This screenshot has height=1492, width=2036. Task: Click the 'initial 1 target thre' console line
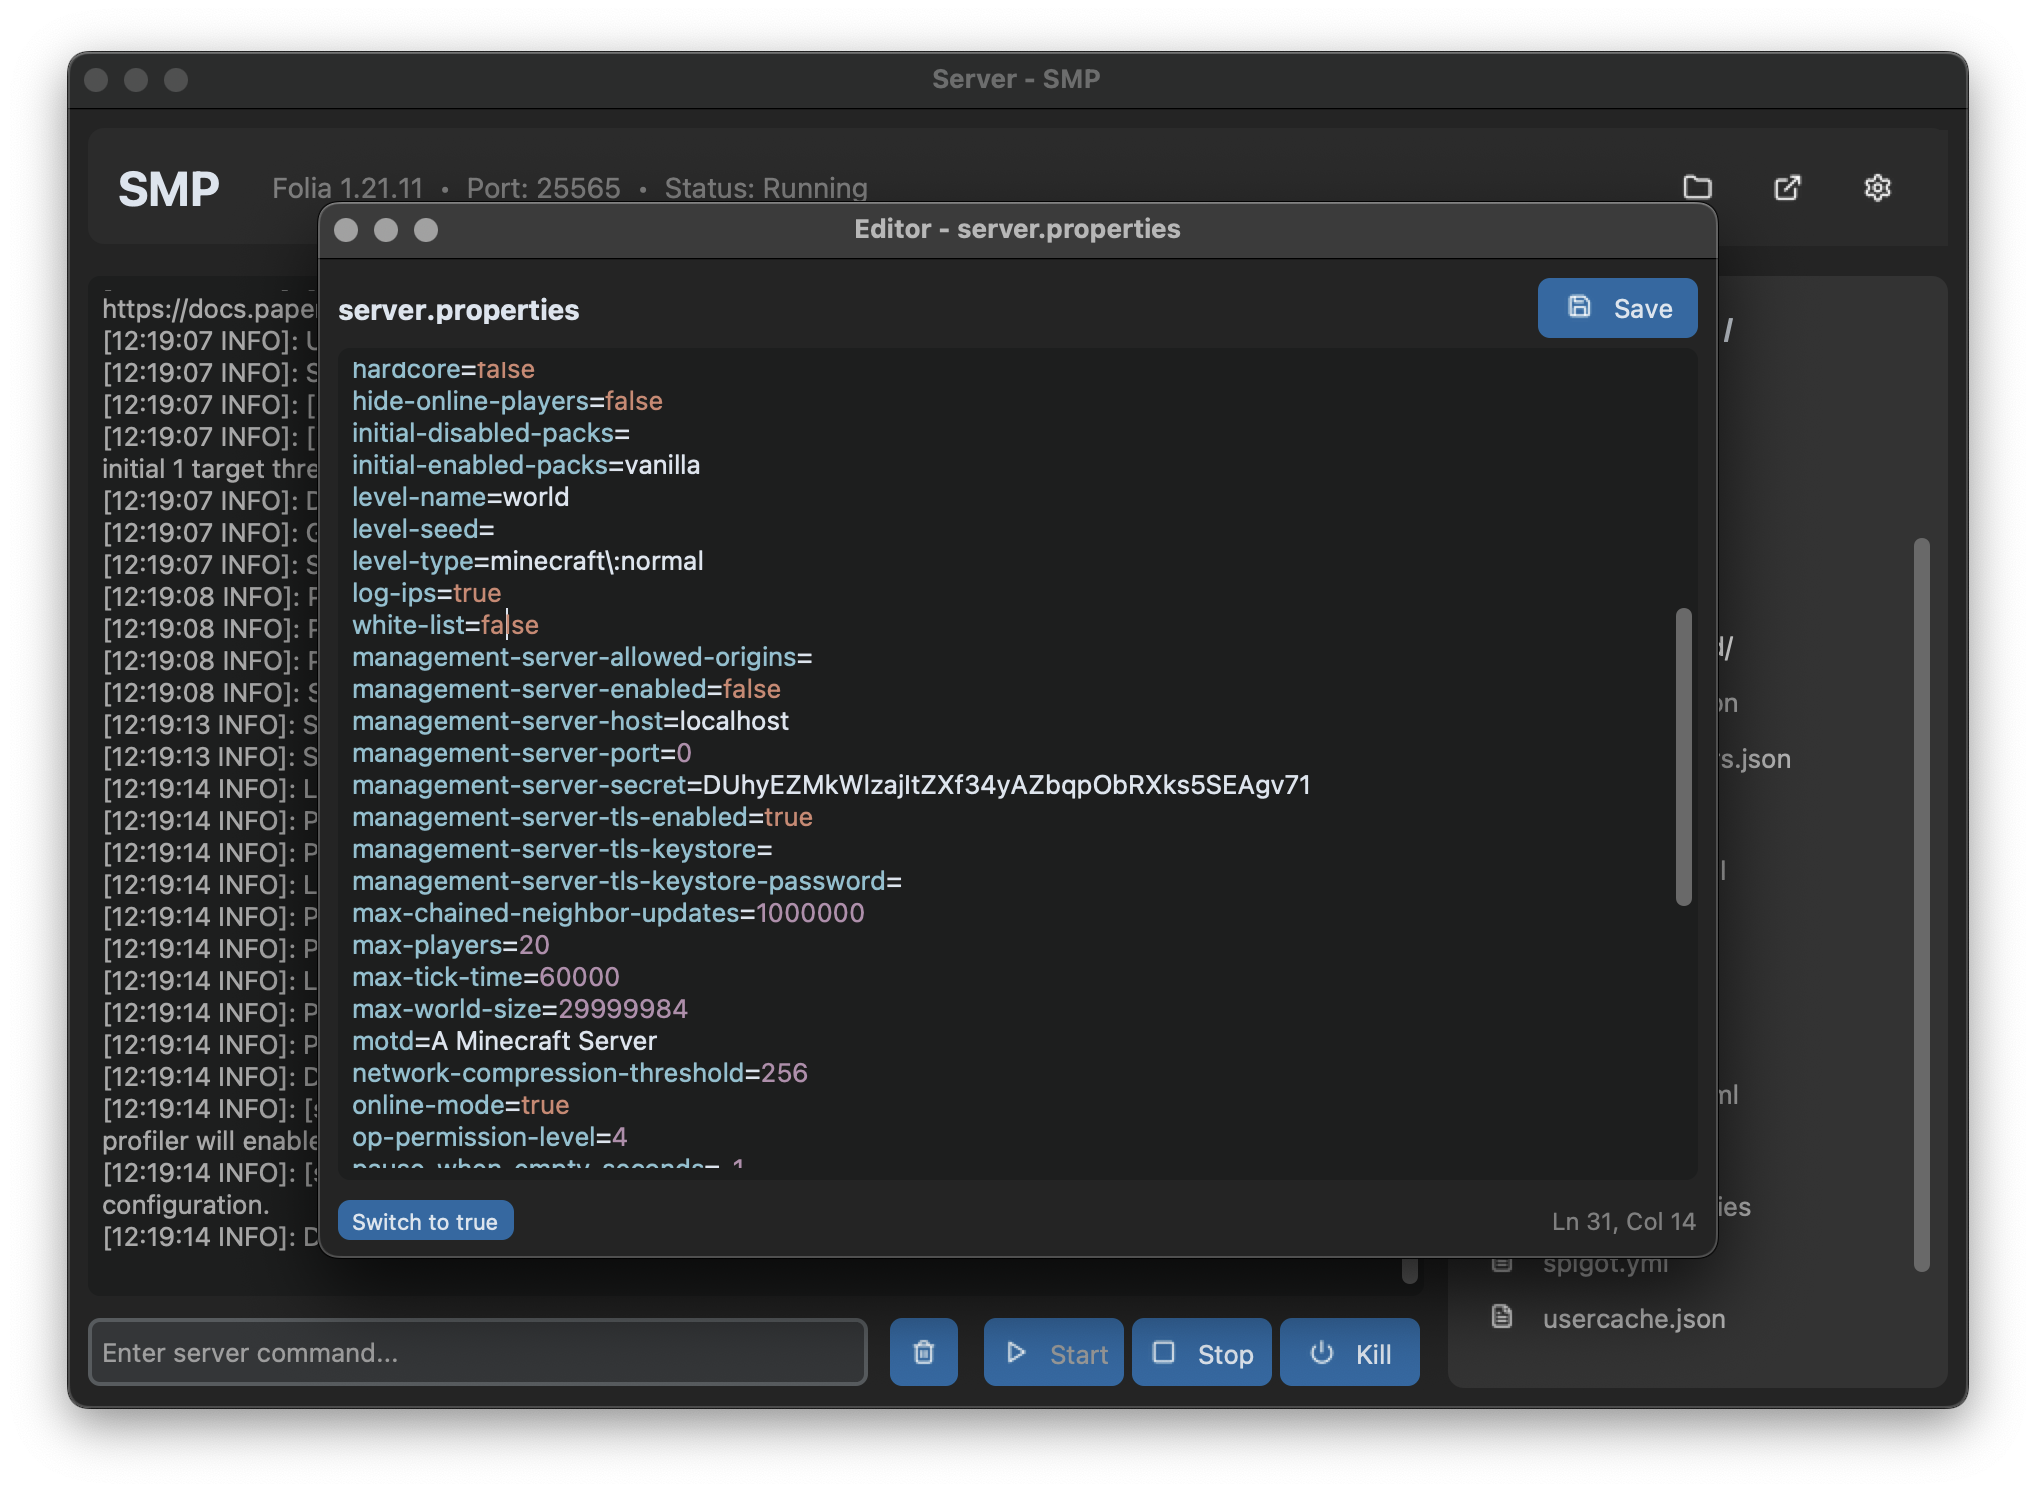coord(210,469)
